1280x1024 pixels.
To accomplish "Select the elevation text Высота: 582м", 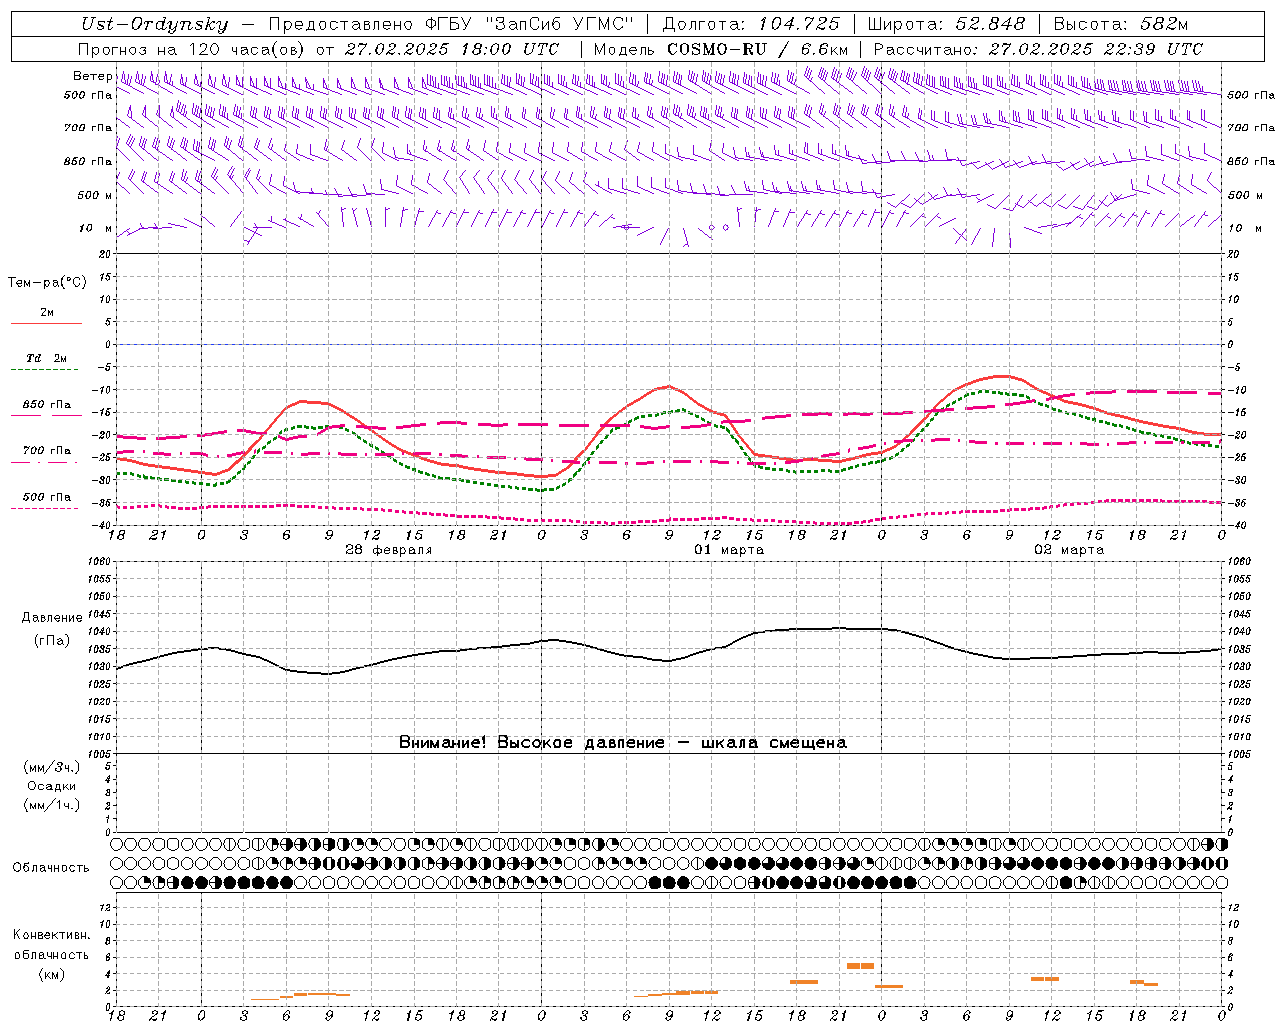I will (x=1121, y=25).
